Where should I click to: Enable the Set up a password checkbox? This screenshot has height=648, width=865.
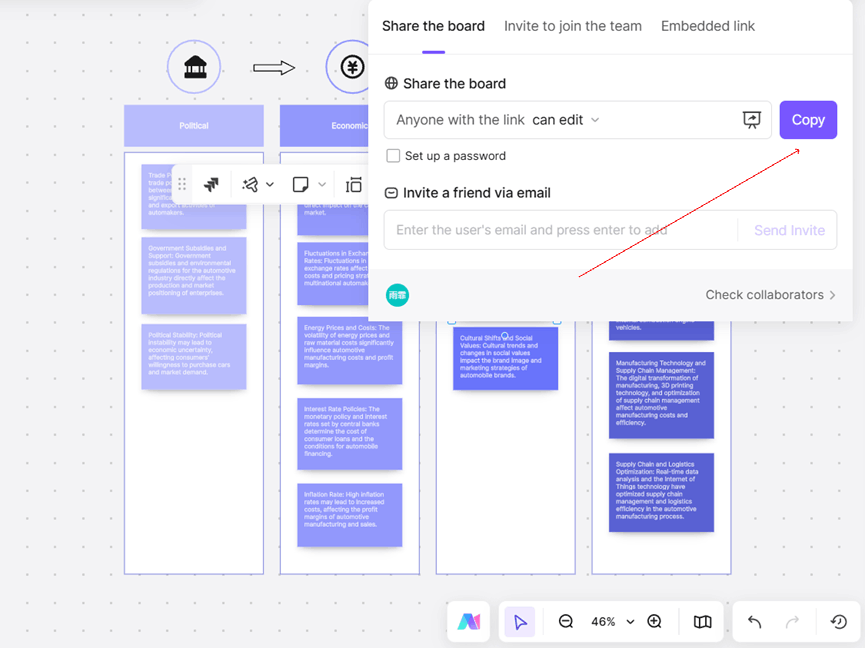pyautogui.click(x=394, y=156)
